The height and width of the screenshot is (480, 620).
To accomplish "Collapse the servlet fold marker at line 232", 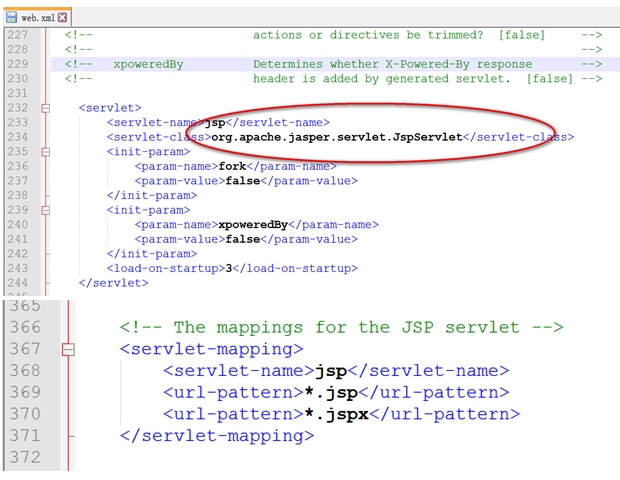I will click(x=45, y=108).
